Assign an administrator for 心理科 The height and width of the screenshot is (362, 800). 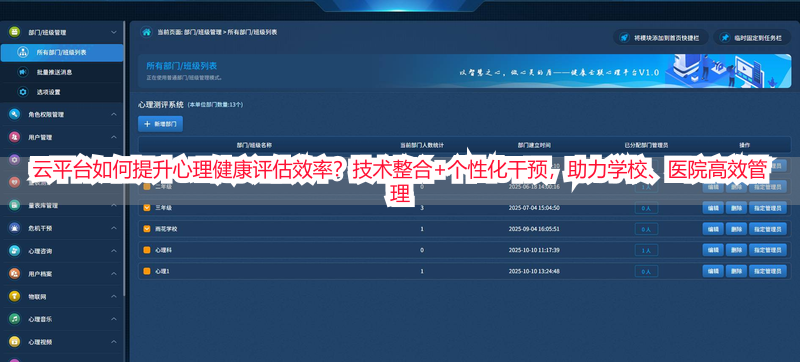click(x=768, y=250)
